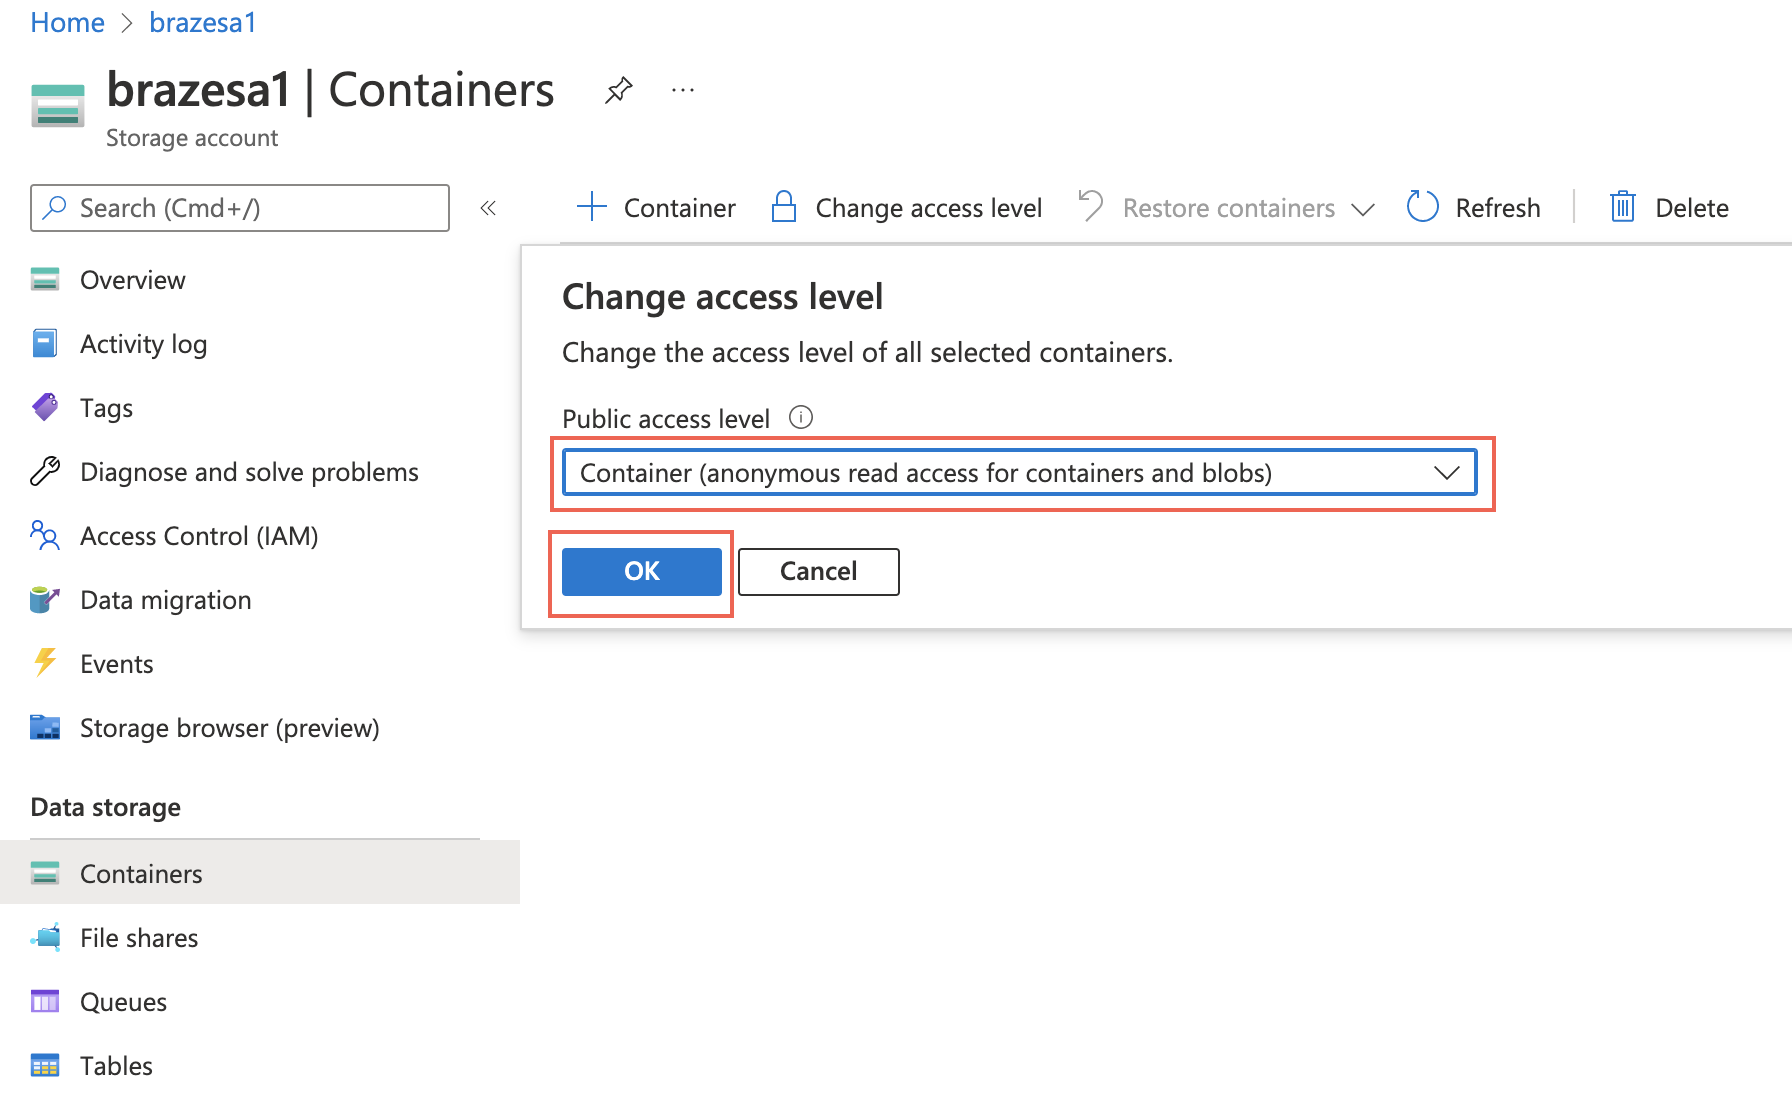This screenshot has width=1792, height=1106.
Task: Click the Delete toolbar label
Action: pos(1692,208)
